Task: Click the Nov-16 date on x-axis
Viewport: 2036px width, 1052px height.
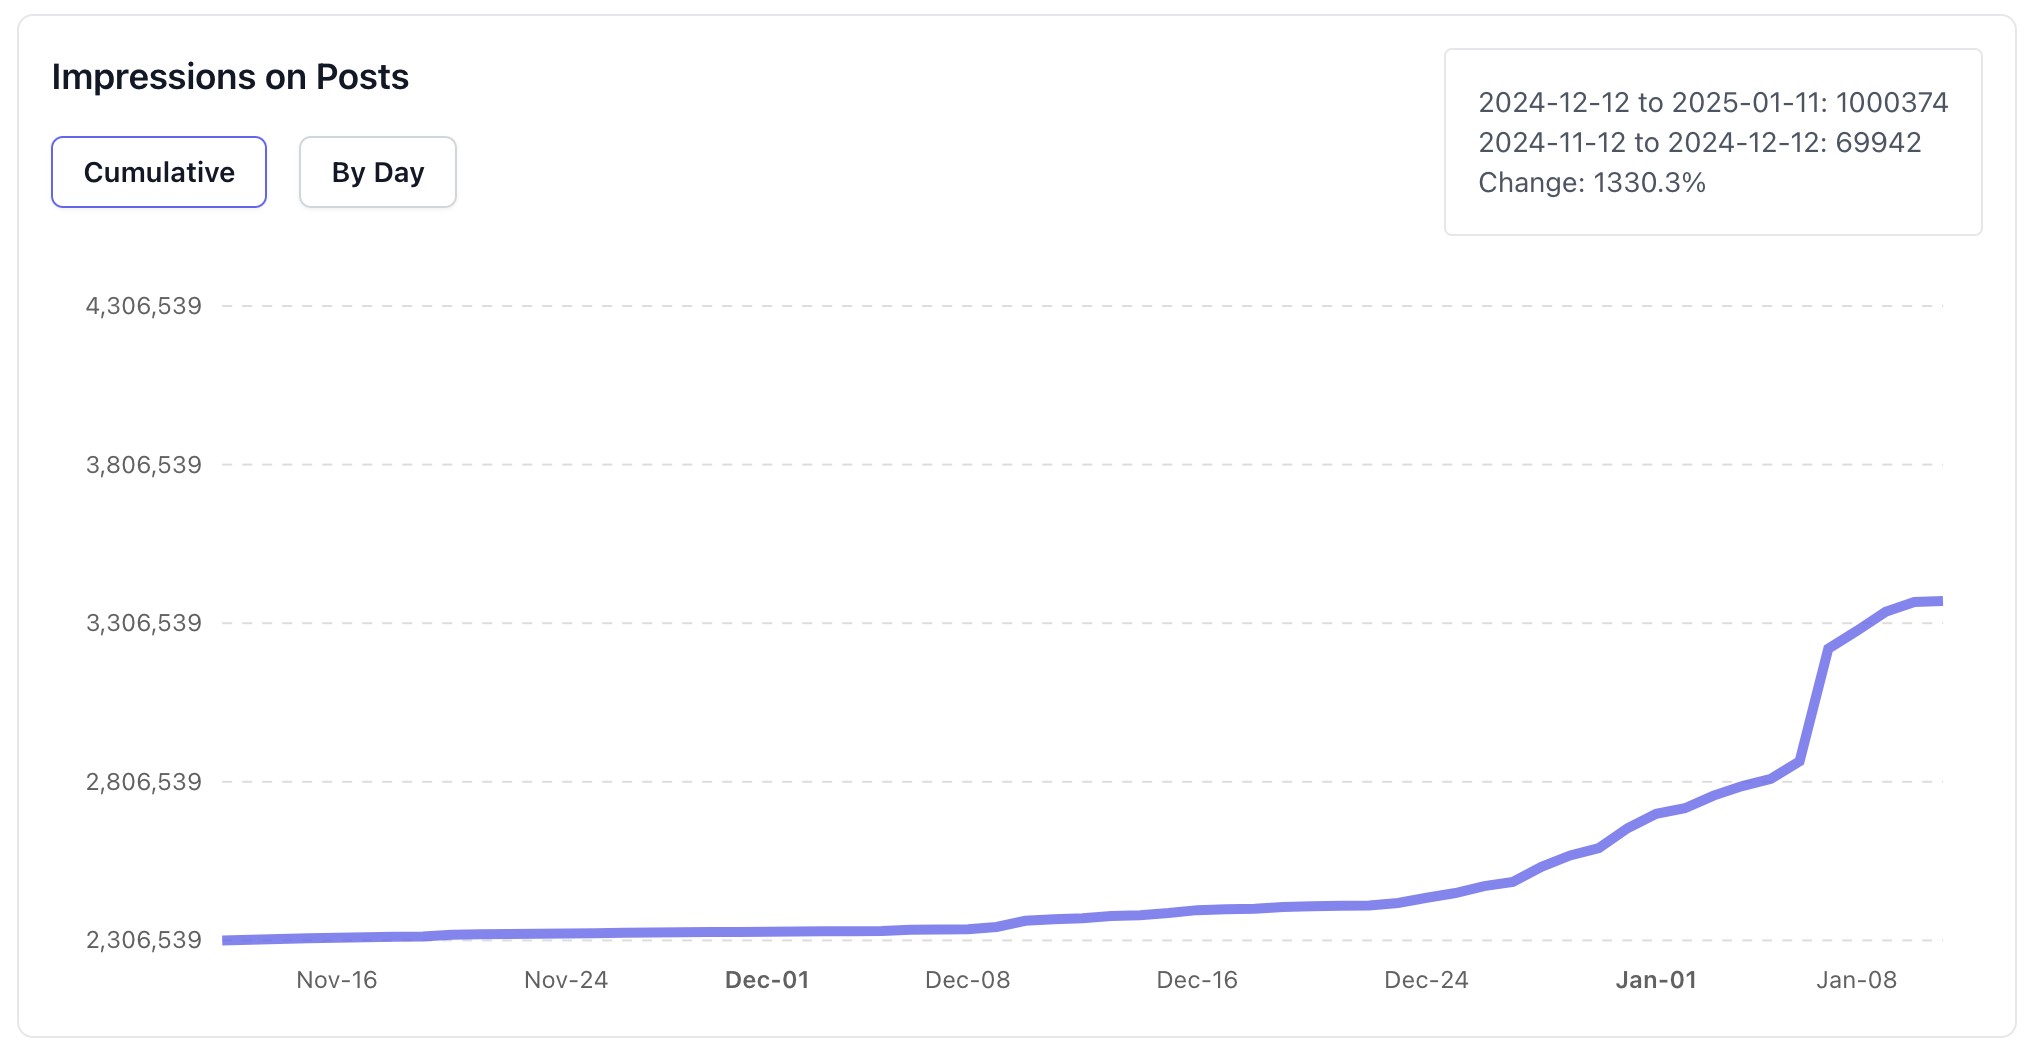Action: [337, 980]
